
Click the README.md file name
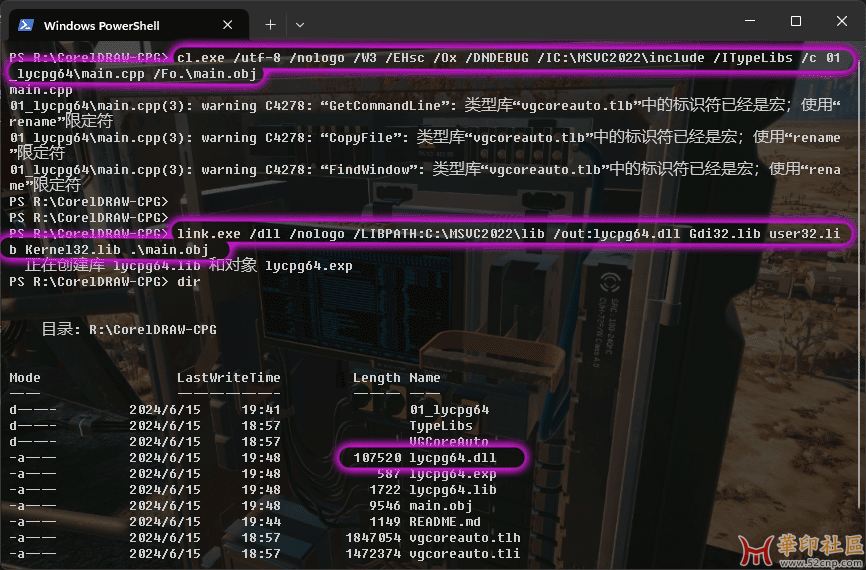[x=445, y=522]
